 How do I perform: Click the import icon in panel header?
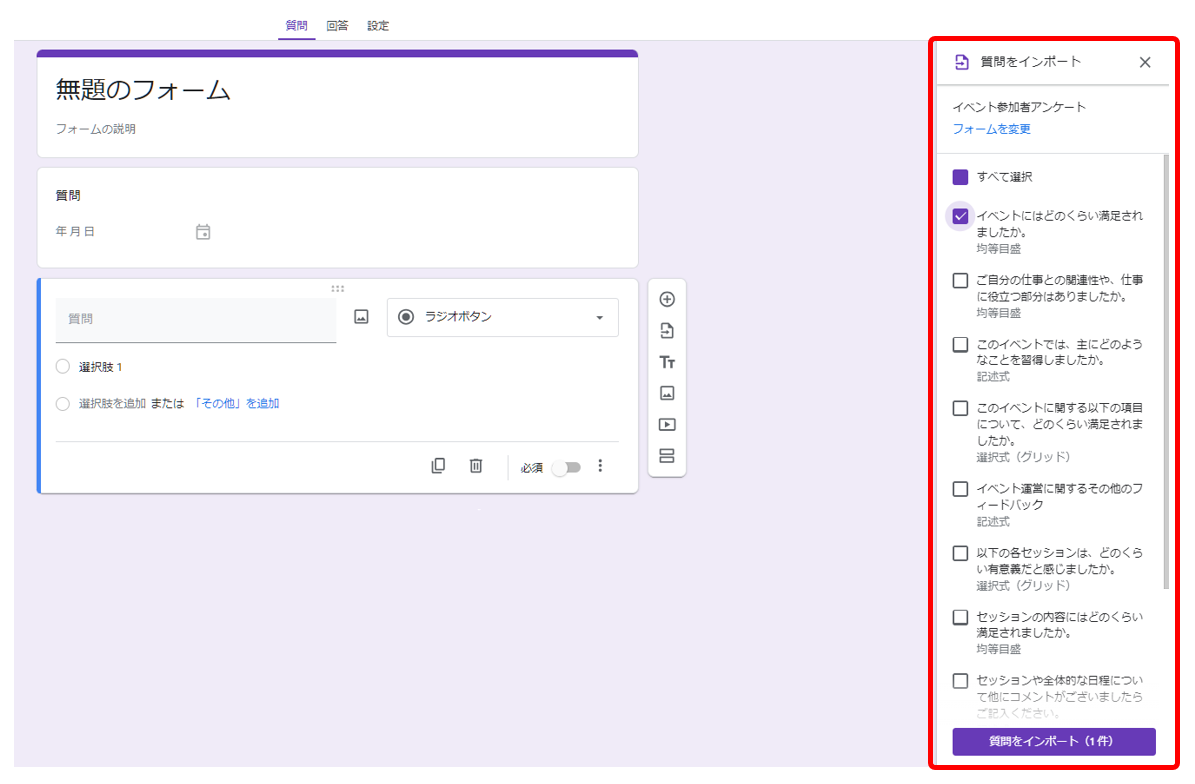(x=962, y=62)
